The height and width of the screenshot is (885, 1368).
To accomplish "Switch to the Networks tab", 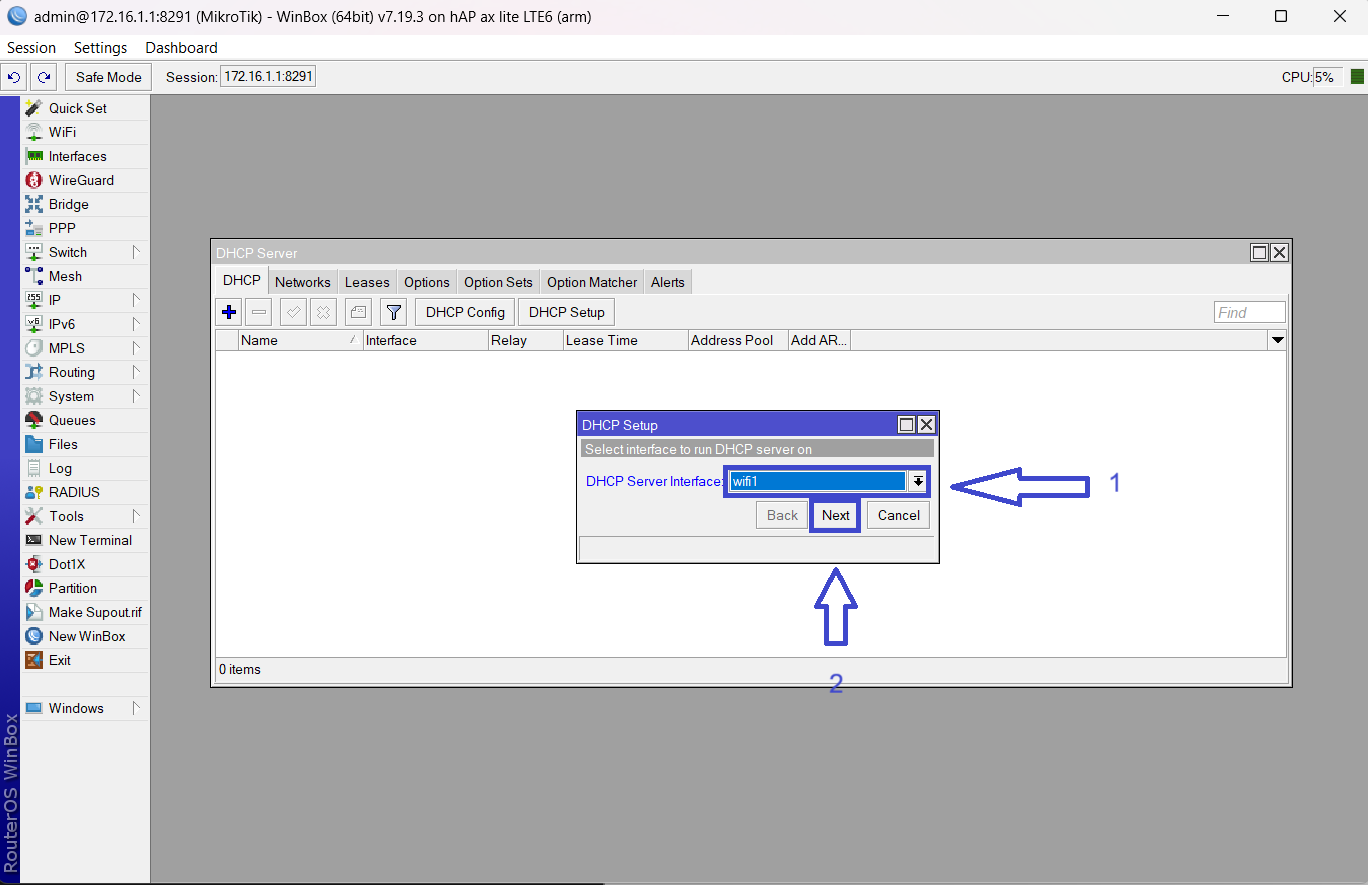I will tap(303, 282).
